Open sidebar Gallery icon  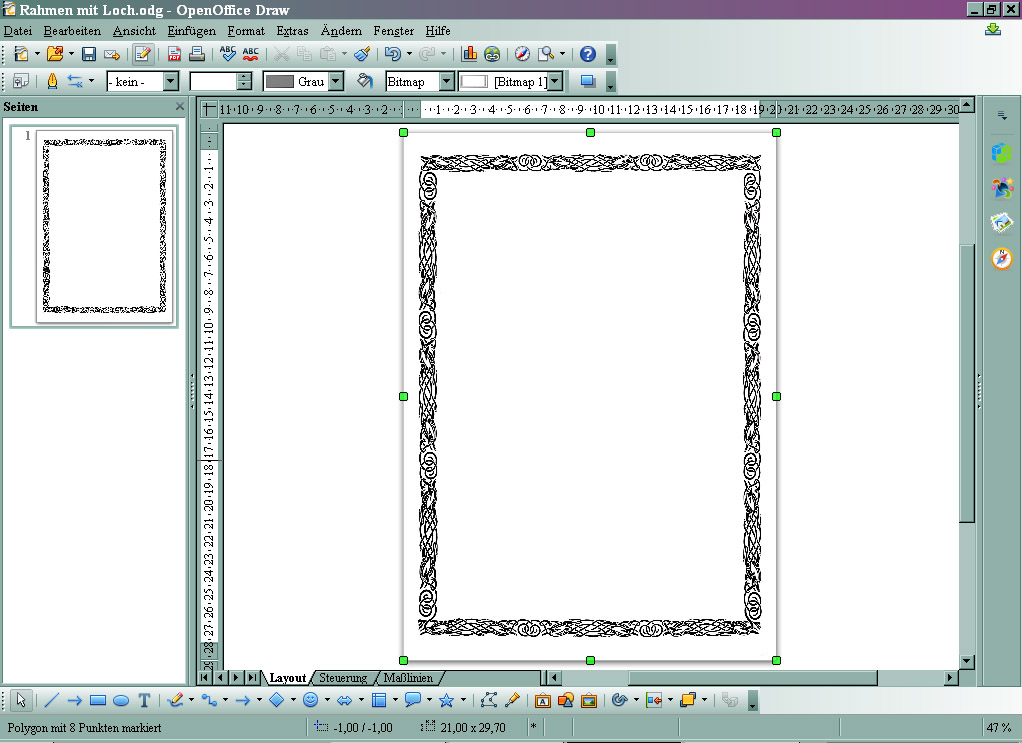(x=1002, y=222)
